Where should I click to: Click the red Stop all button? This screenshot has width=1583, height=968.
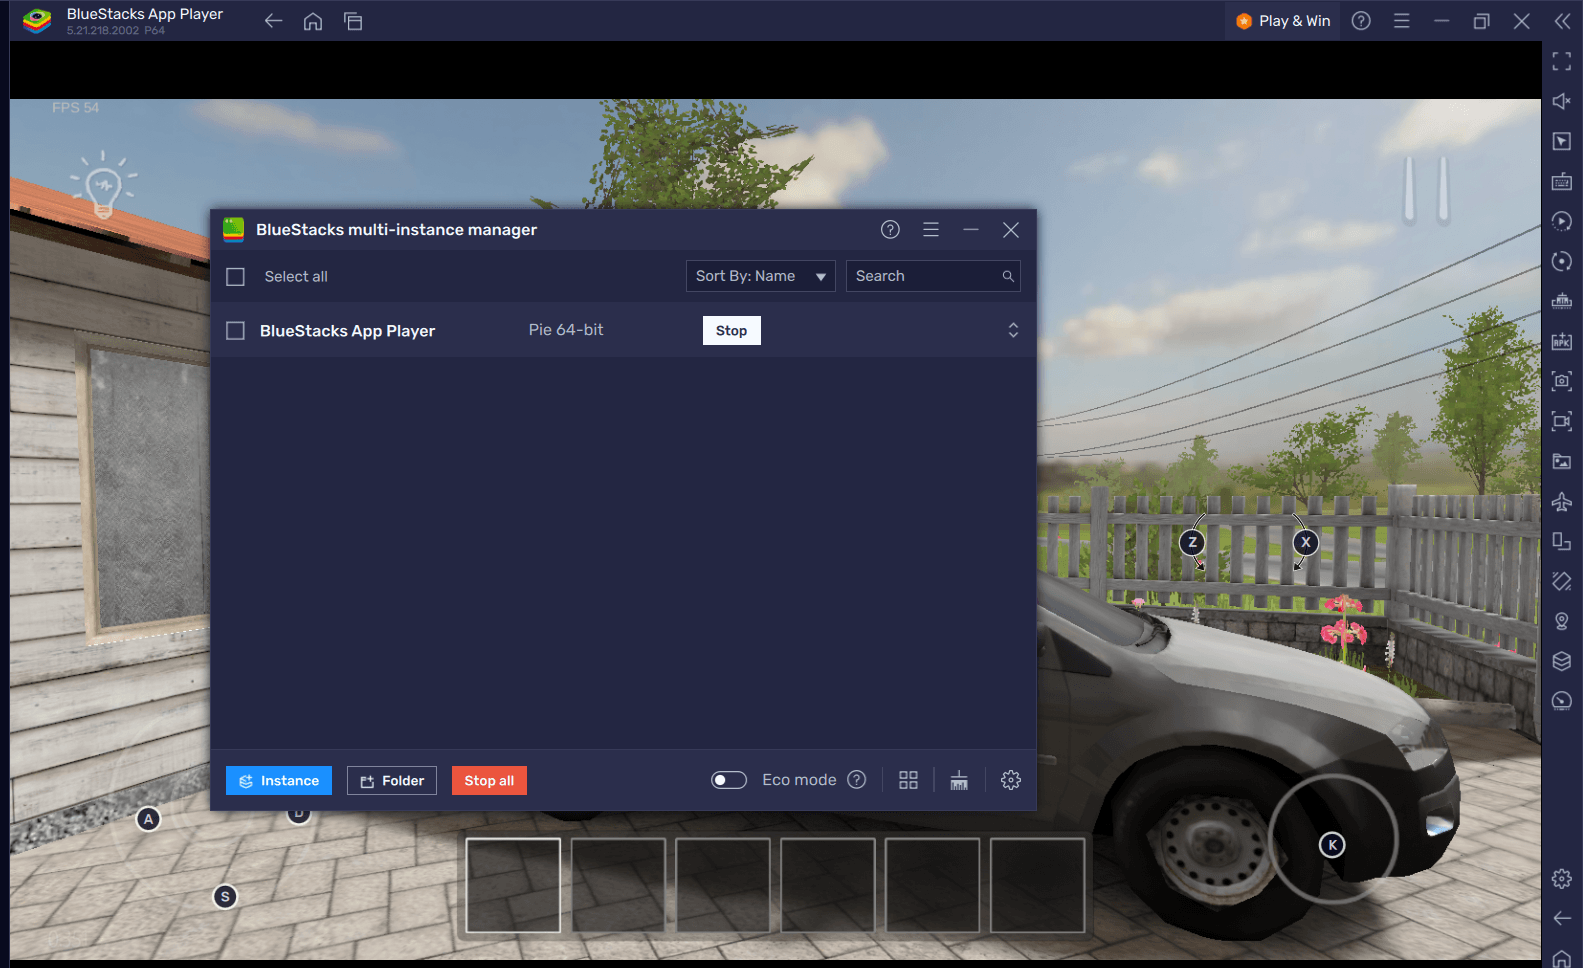(x=489, y=781)
